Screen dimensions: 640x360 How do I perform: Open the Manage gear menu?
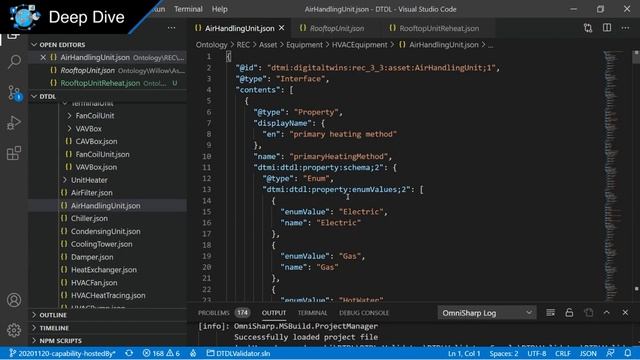[x=14, y=330]
